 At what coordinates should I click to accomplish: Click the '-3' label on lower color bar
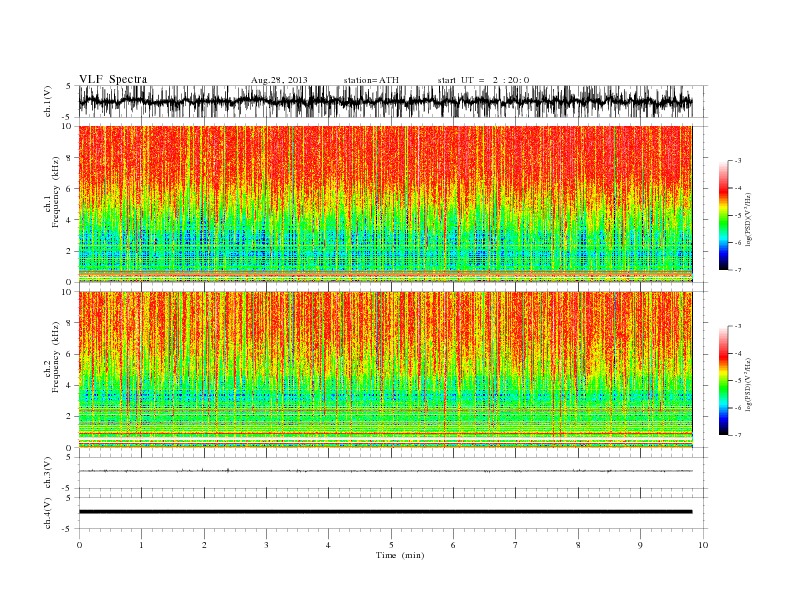738,326
